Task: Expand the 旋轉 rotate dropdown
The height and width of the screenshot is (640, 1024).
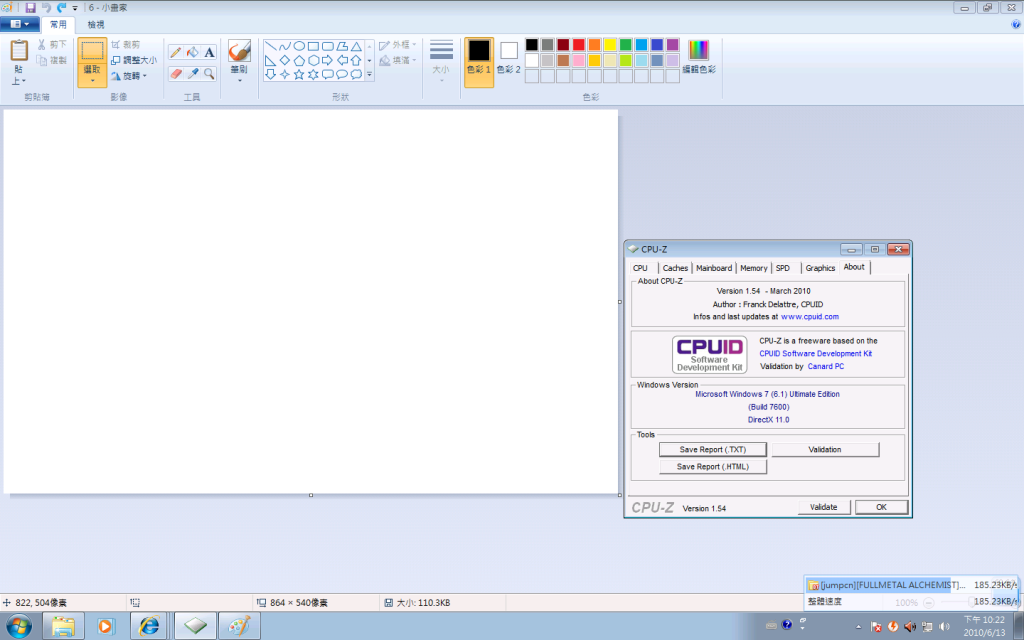Action: coord(130,75)
